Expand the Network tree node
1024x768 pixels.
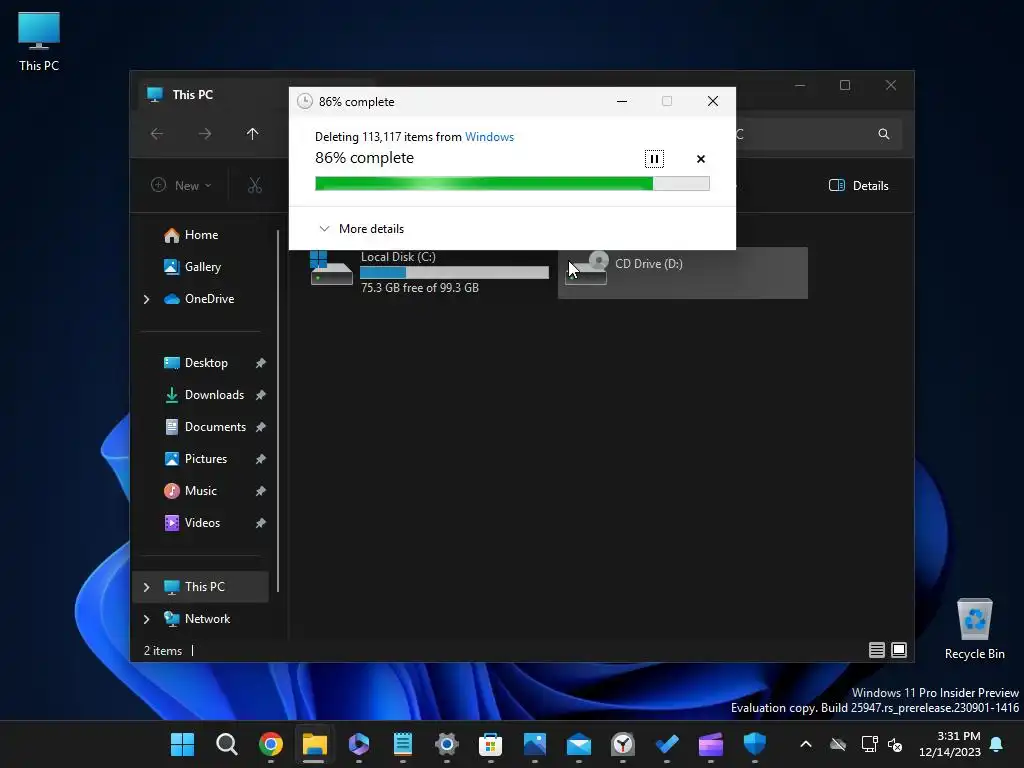click(x=147, y=619)
